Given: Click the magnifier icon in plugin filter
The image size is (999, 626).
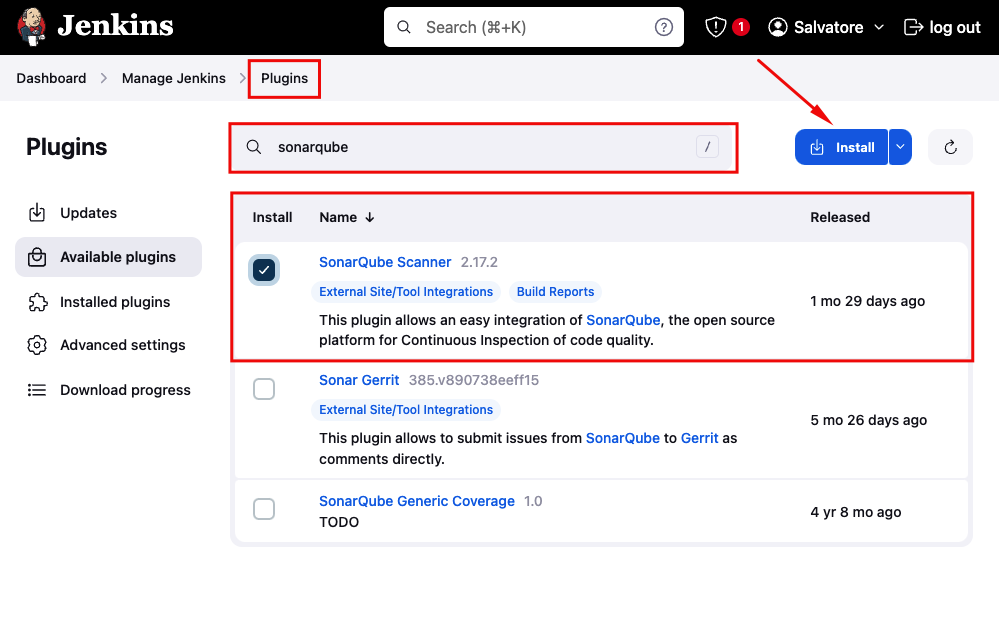Looking at the screenshot, I should (x=254, y=147).
